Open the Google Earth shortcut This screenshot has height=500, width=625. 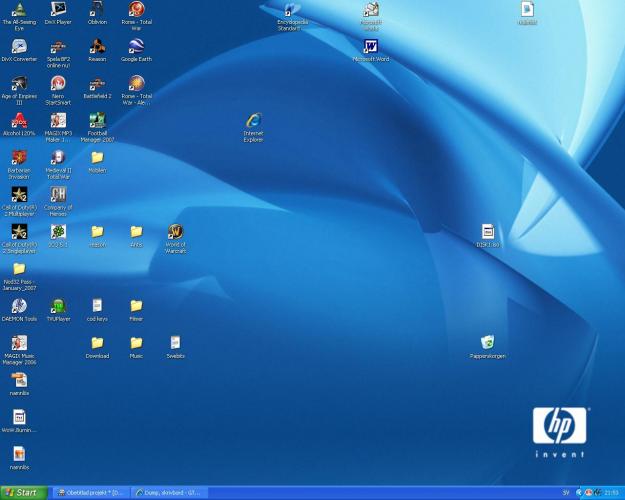(136, 47)
